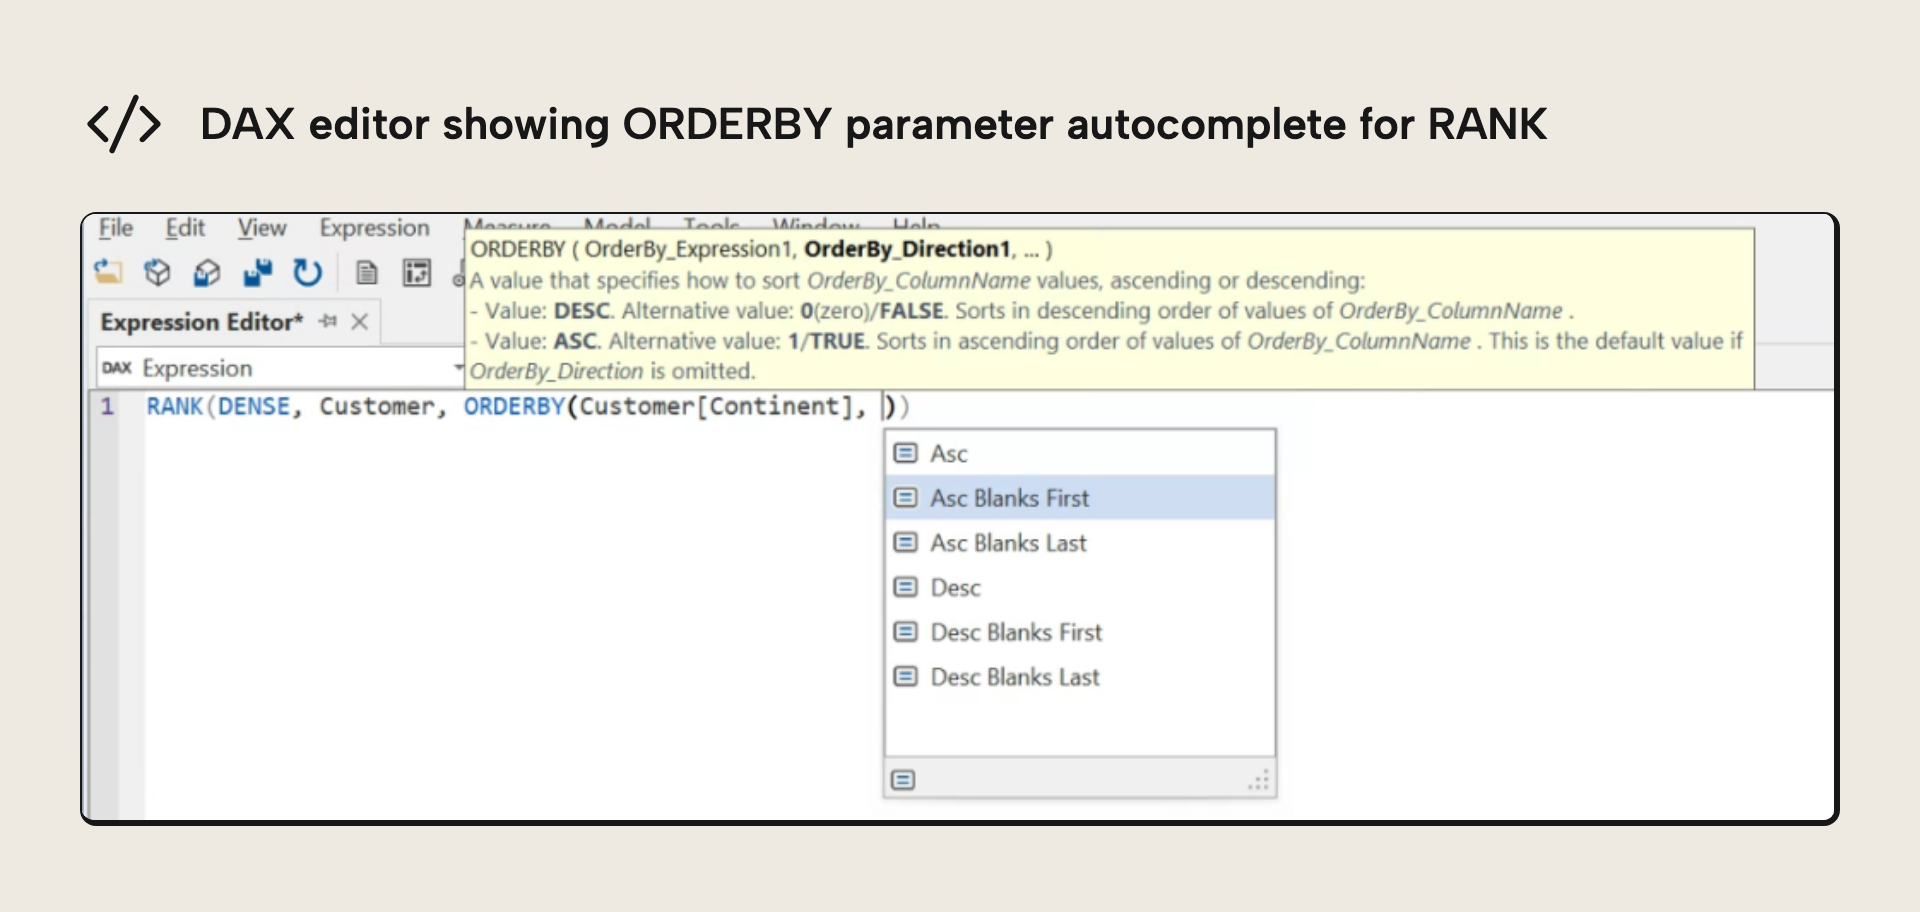Choose Desc Blanks Last suggestion

coord(1080,677)
